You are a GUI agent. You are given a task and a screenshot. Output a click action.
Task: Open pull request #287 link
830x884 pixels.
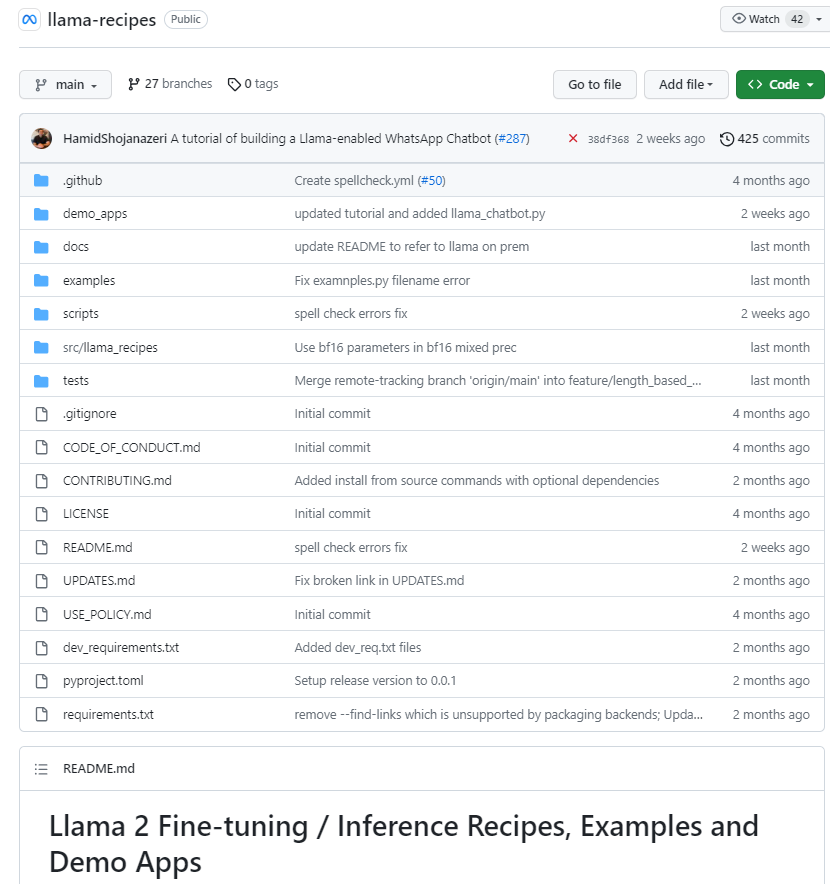512,139
